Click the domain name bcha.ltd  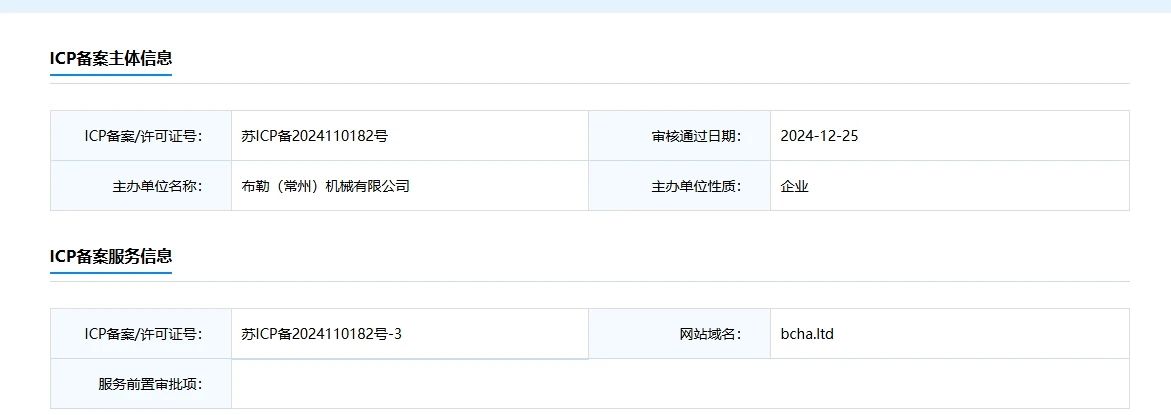pos(807,334)
